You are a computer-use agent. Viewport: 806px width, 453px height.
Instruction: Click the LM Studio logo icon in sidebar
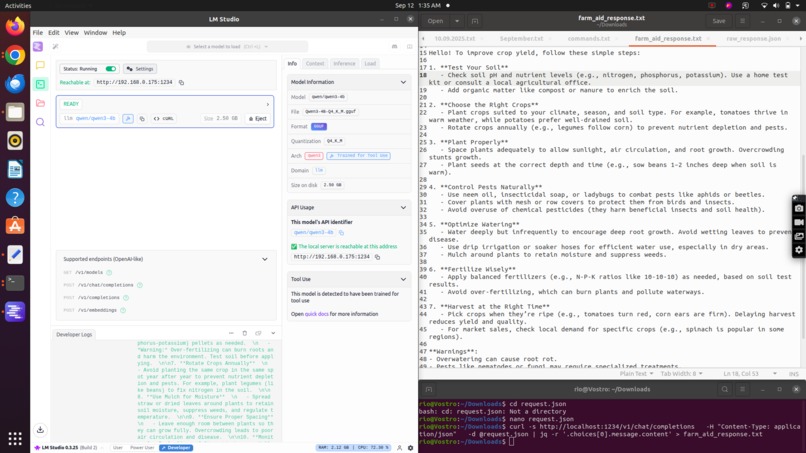[38, 46]
